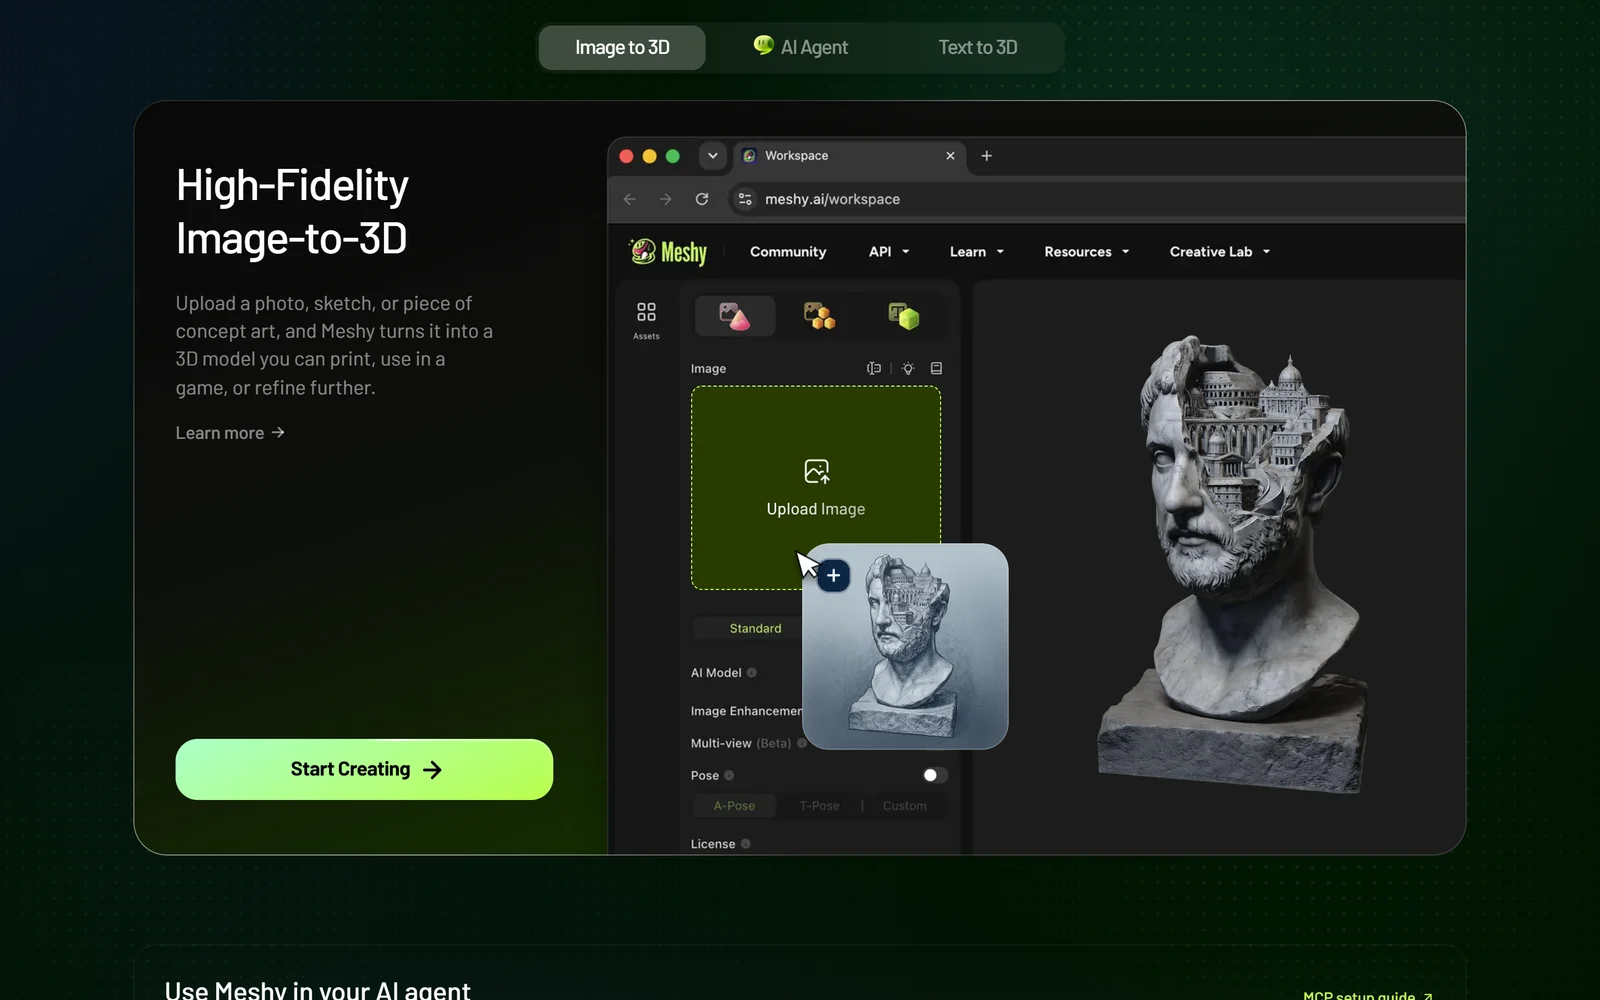Expand the Learn dropdown
This screenshot has width=1600, height=1000.
(x=976, y=252)
